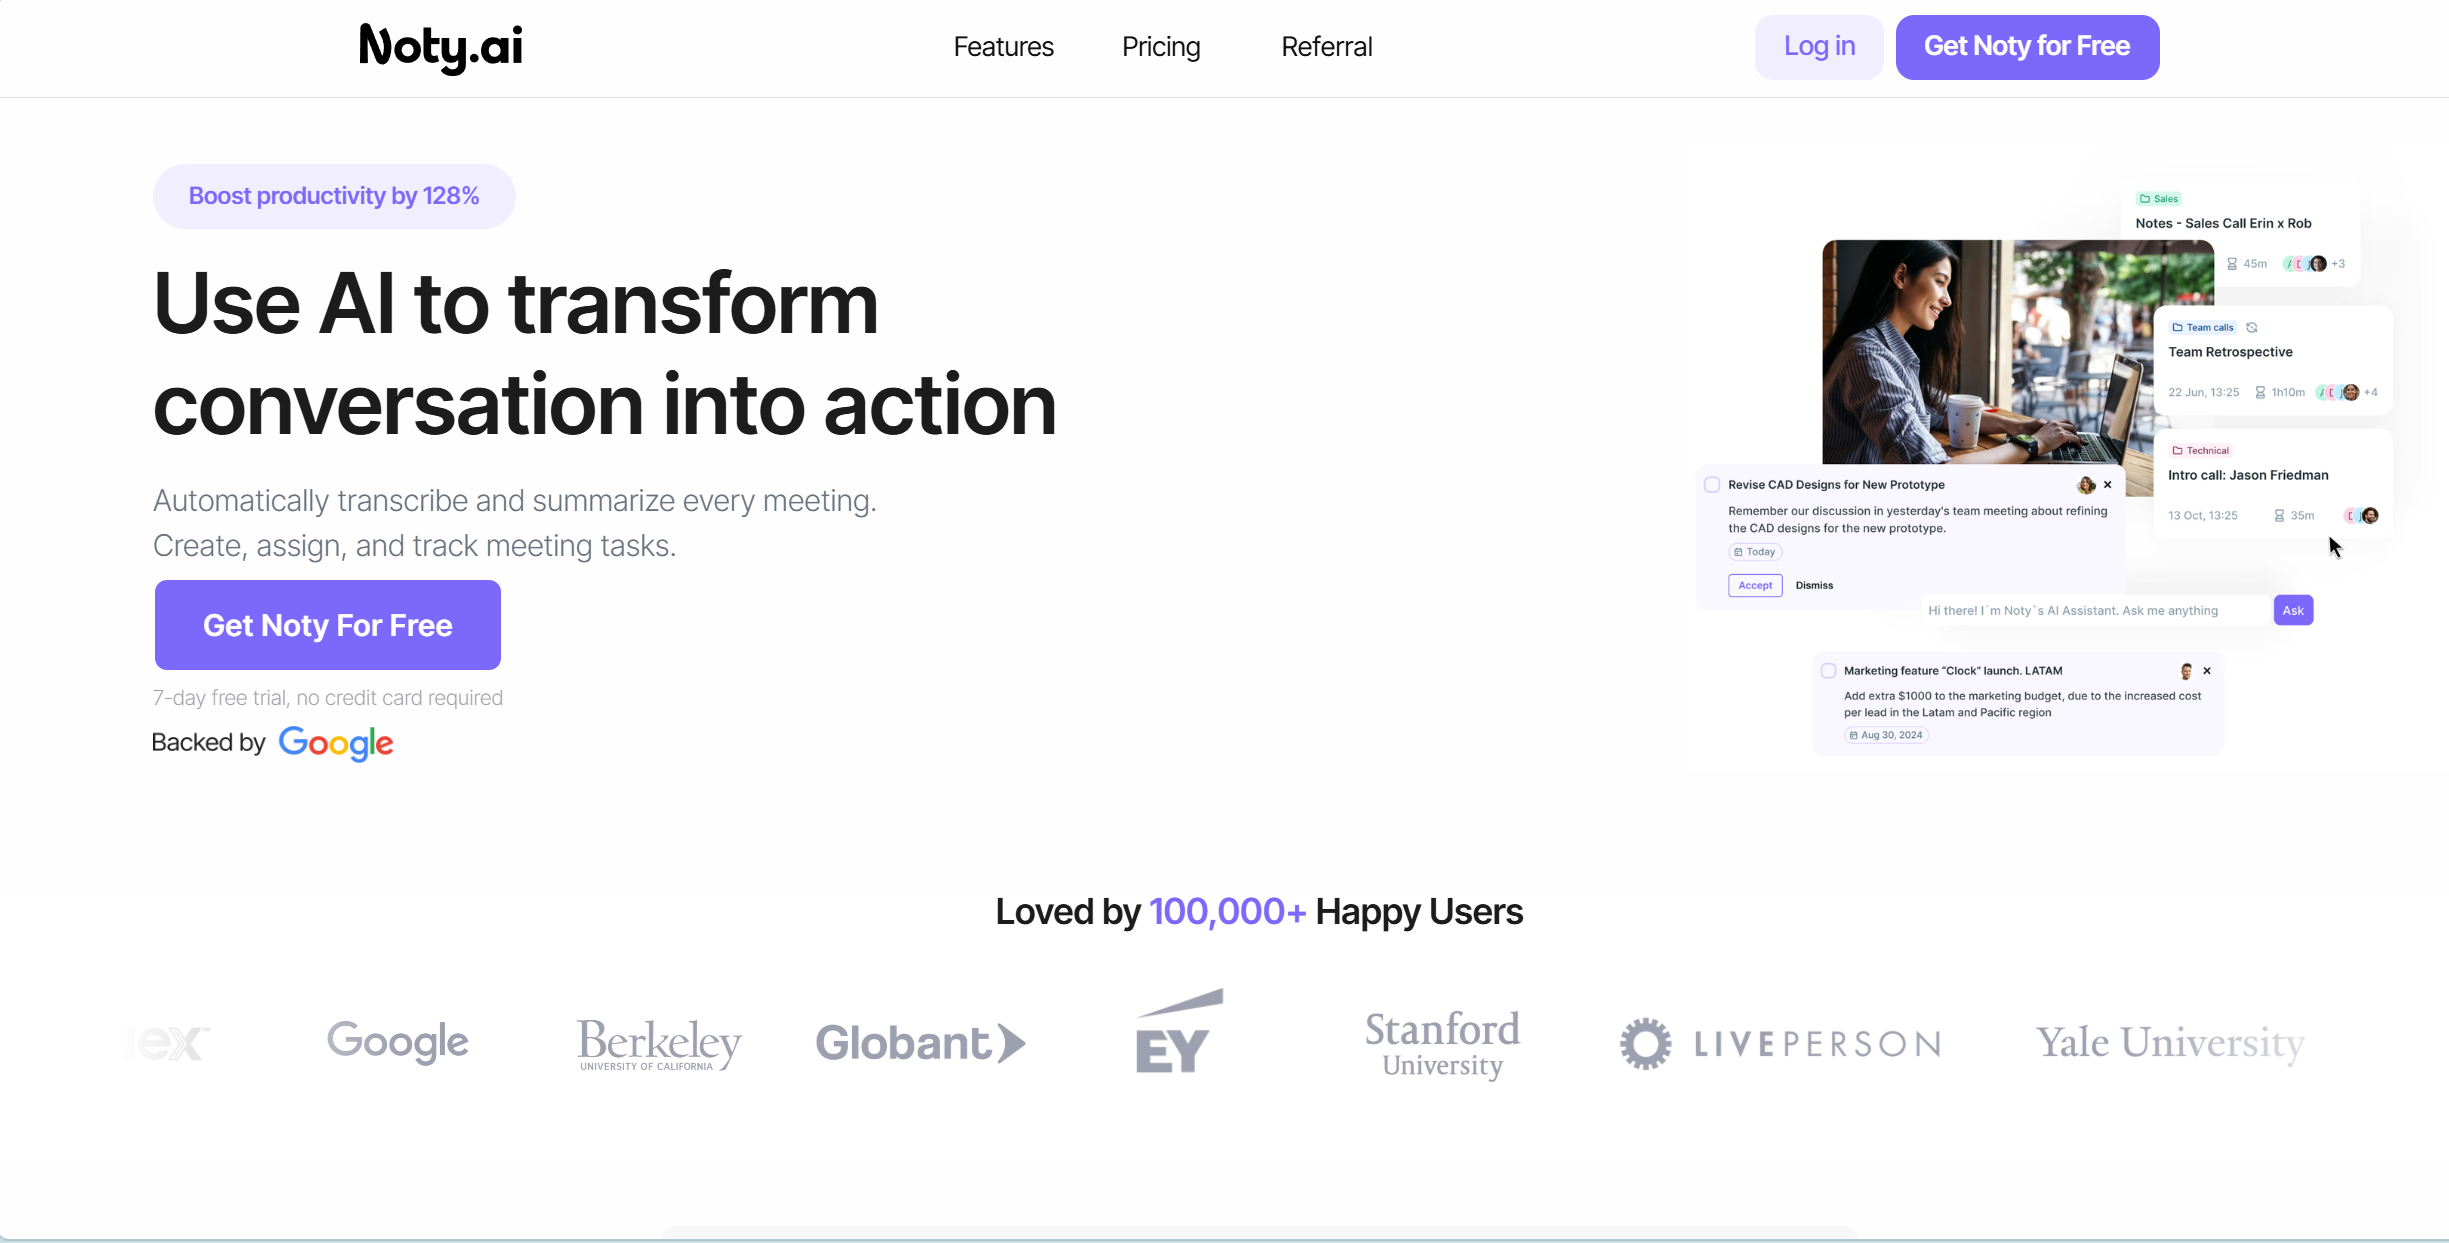Click the Automatically transcribe and summarize subtitle

coord(515,523)
